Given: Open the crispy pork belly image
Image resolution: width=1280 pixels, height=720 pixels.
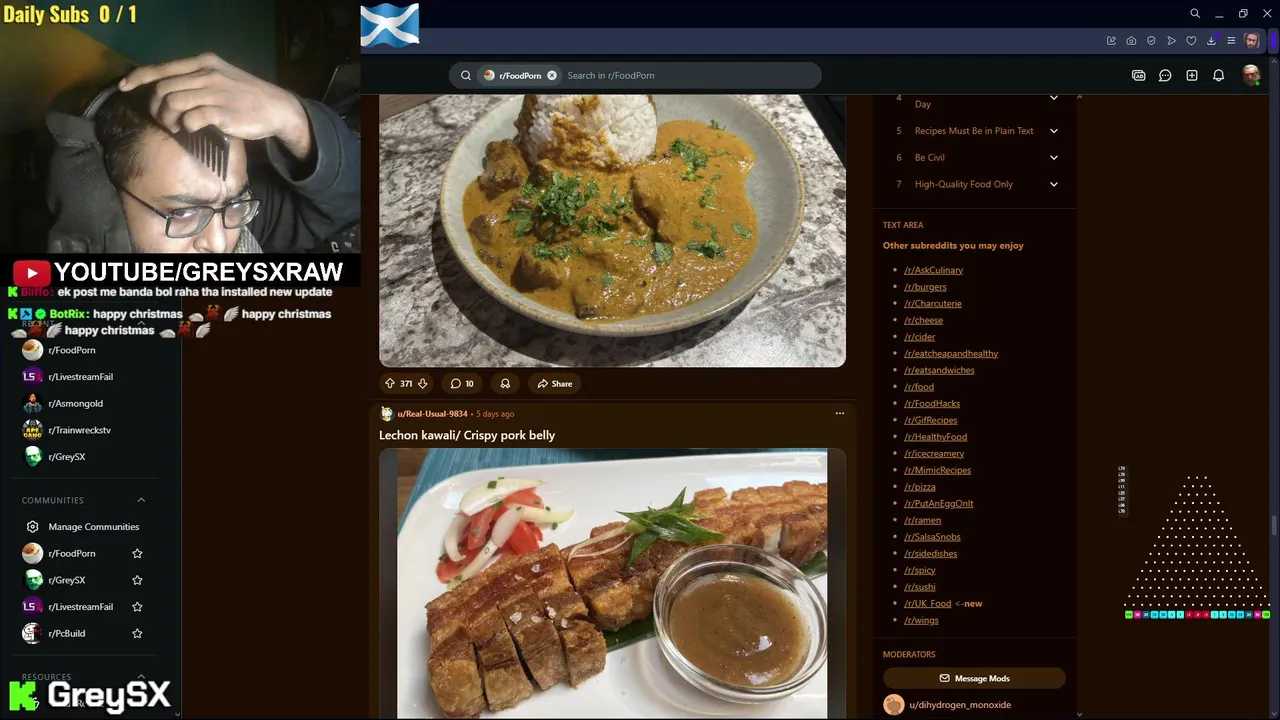Looking at the screenshot, I should [612, 584].
